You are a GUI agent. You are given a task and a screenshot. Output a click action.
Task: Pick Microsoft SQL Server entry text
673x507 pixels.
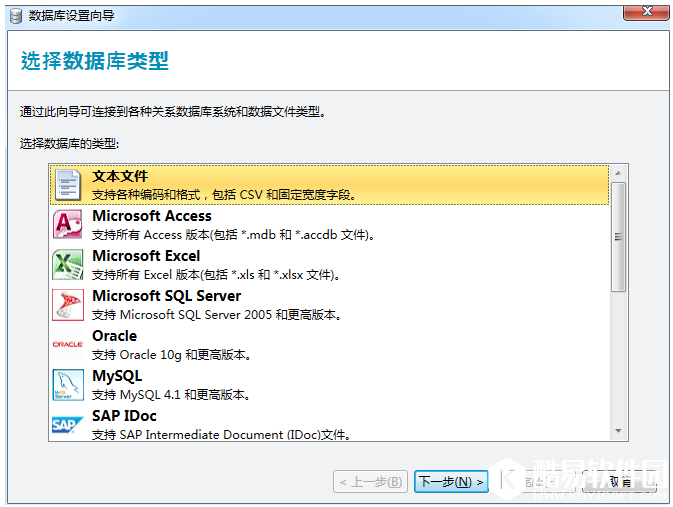pyautogui.click(x=166, y=296)
